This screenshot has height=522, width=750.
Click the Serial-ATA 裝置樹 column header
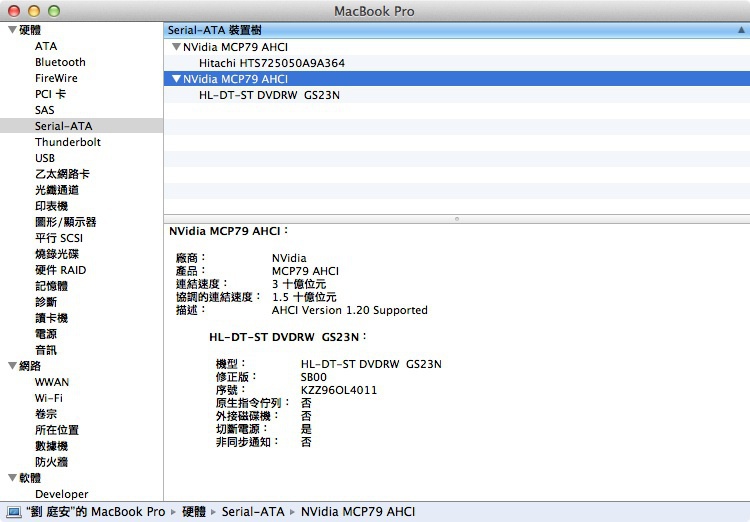coord(457,30)
